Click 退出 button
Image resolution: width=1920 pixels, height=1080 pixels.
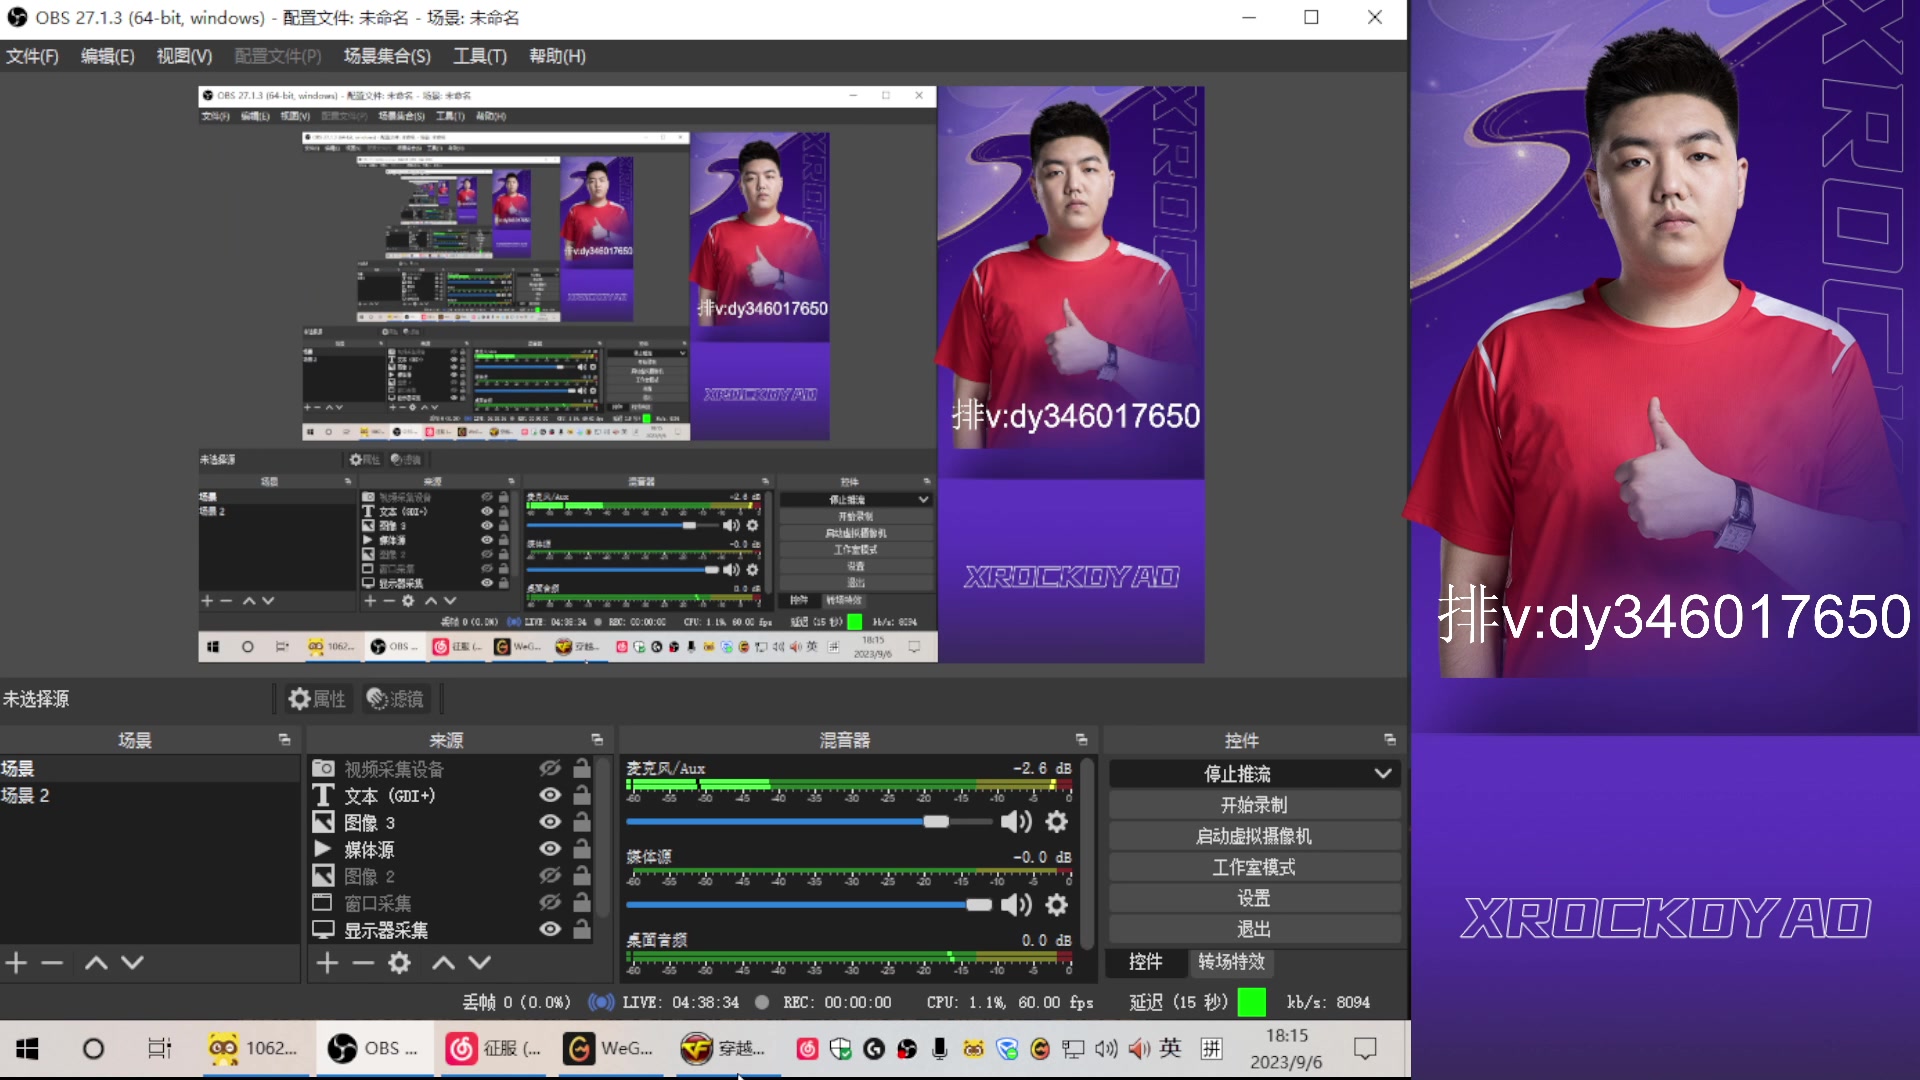point(1254,929)
